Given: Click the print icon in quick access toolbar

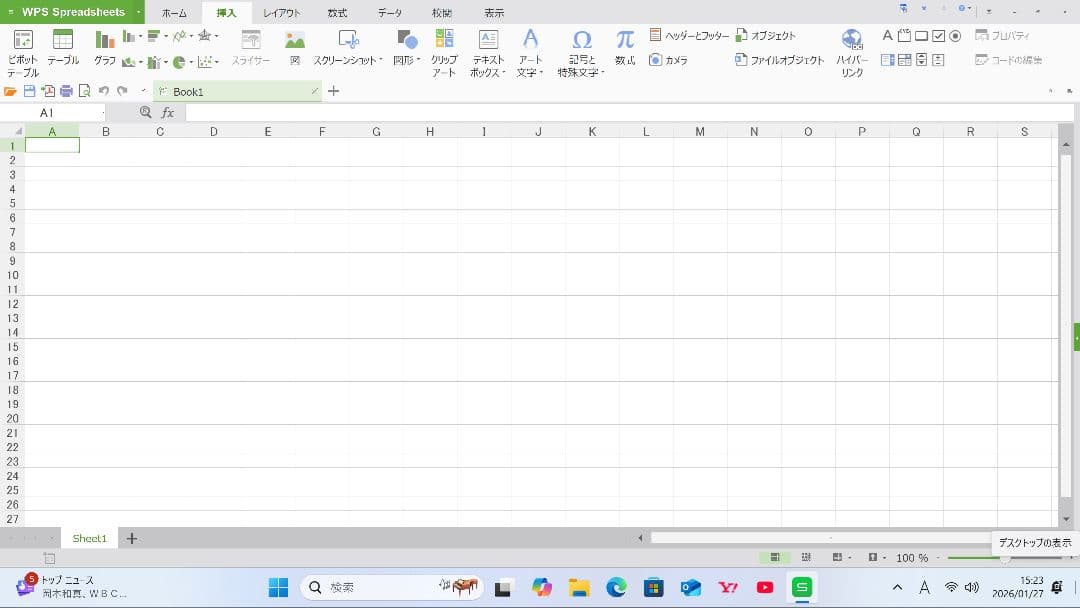Looking at the screenshot, I should [x=66, y=91].
